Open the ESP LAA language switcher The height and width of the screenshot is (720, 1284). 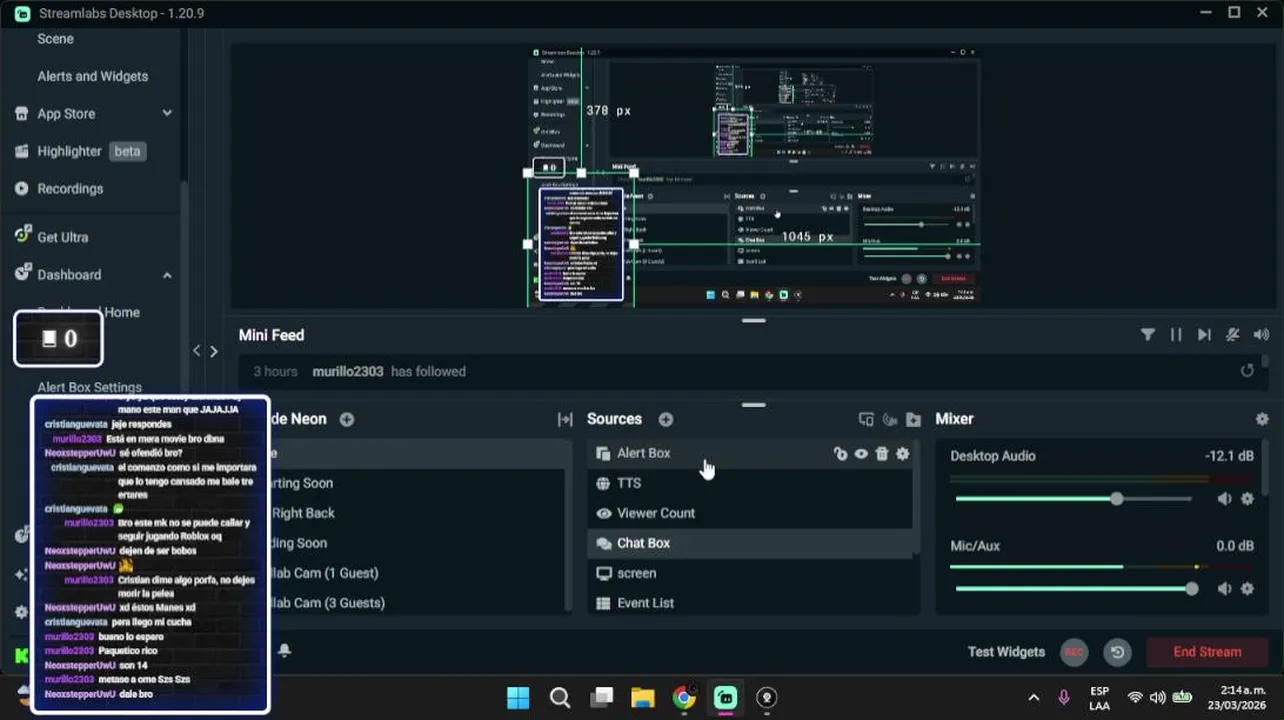pyautogui.click(x=1099, y=697)
